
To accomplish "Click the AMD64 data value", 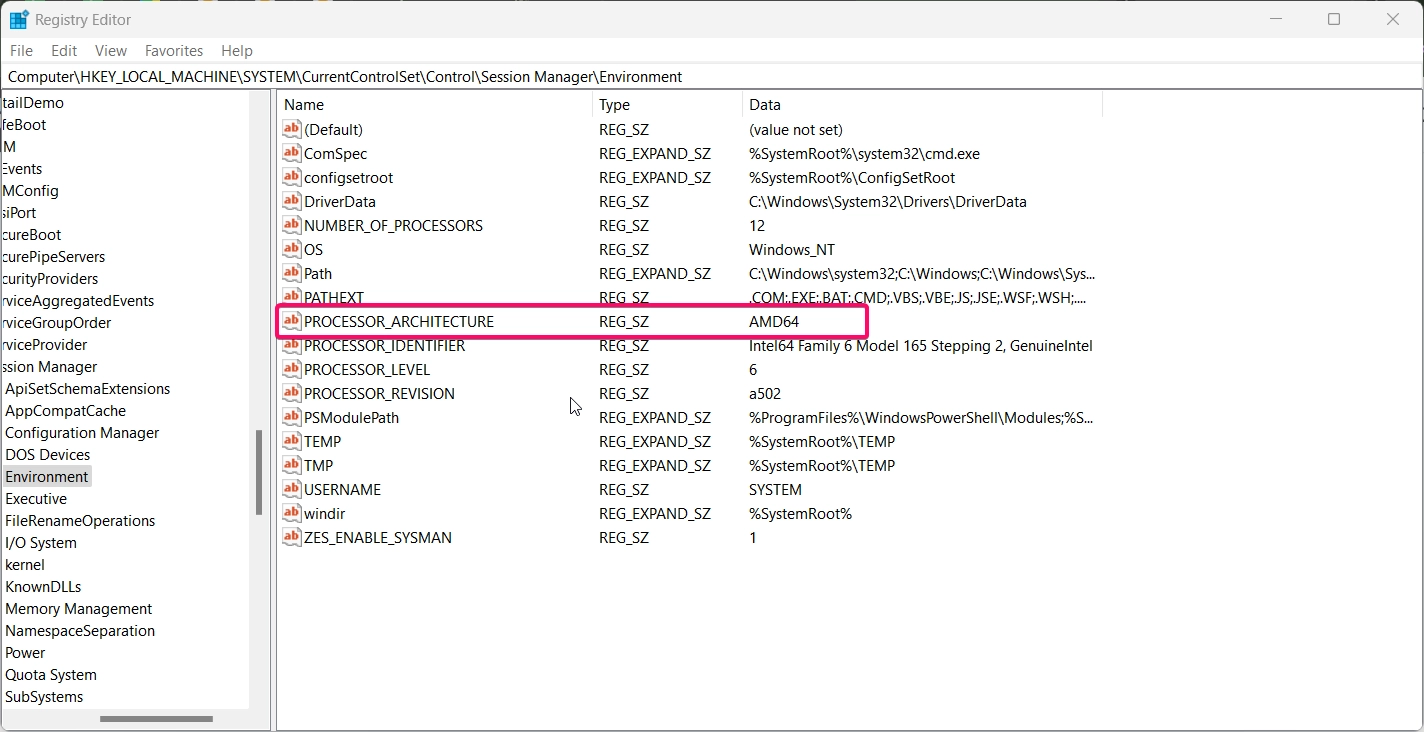I will 774,321.
